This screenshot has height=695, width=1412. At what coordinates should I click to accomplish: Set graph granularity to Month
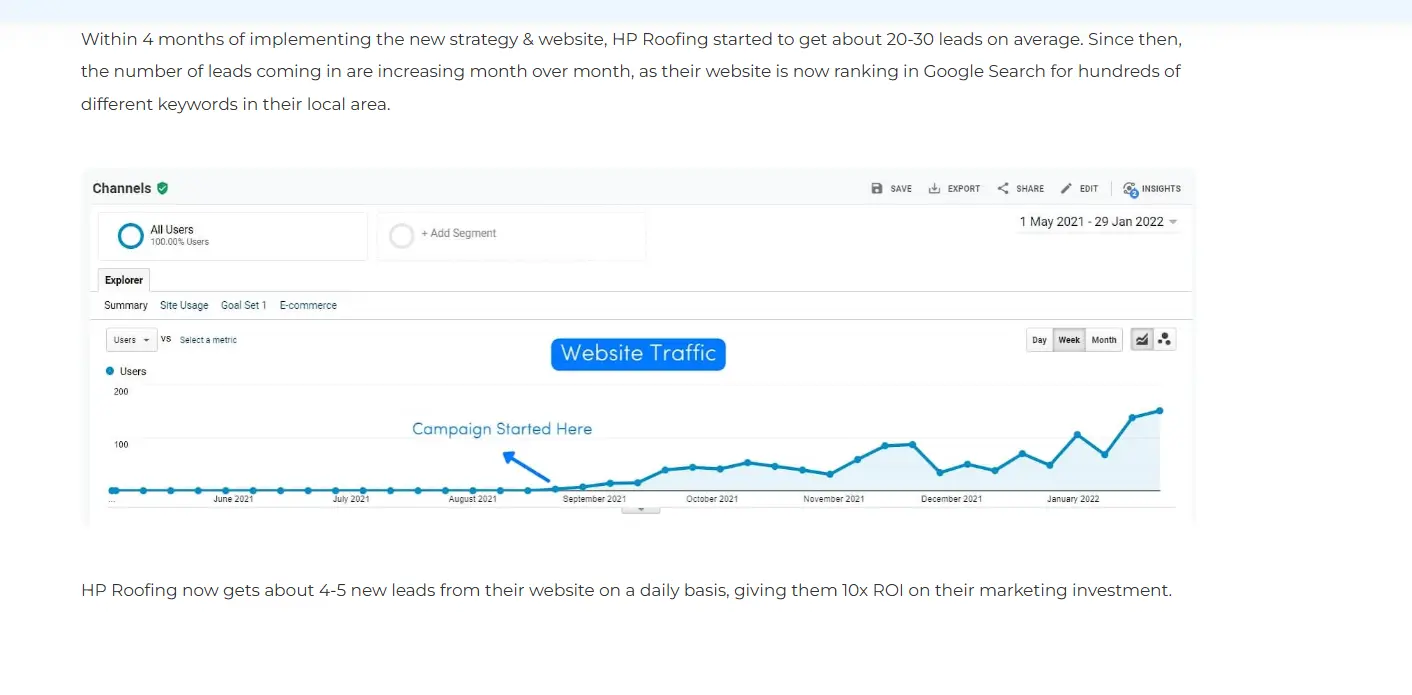tap(1104, 340)
